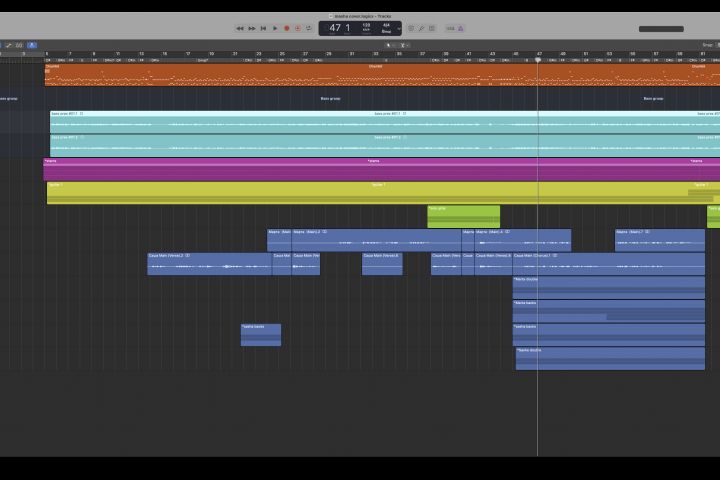The height and width of the screenshot is (480, 720).
Task: Open the Tuner from control bar
Action: tap(421, 28)
